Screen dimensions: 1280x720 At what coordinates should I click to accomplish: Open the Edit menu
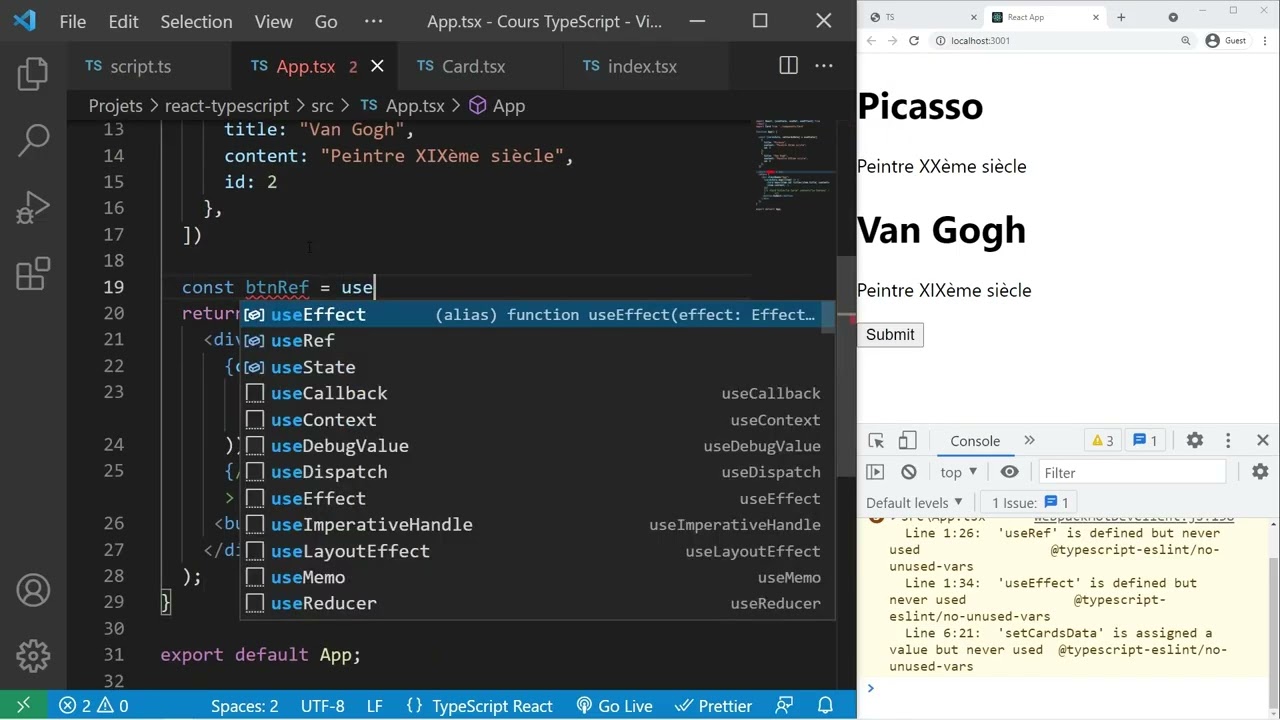(x=123, y=21)
